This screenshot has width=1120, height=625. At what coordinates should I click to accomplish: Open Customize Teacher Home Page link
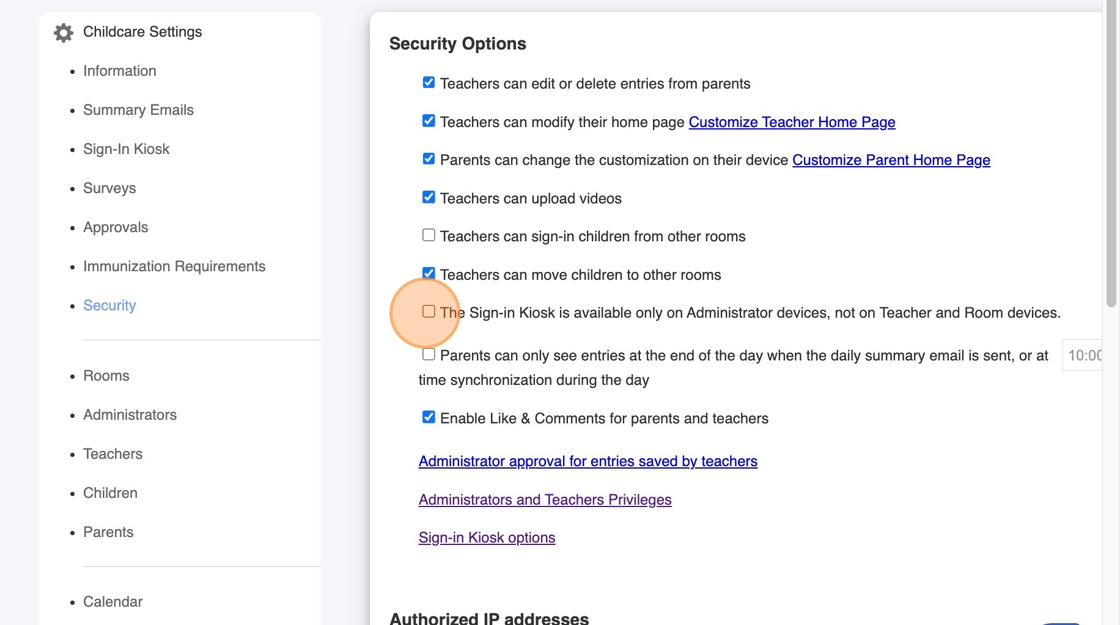pyautogui.click(x=791, y=122)
